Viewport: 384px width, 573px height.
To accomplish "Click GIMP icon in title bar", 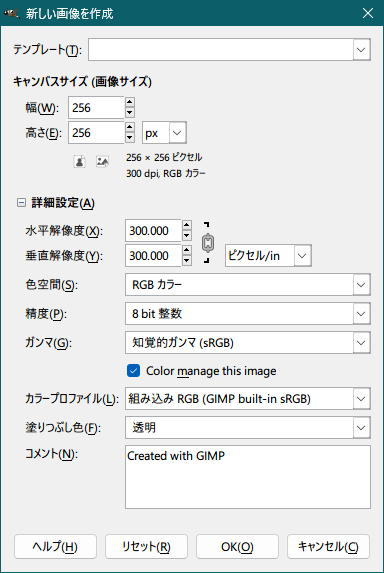I will (x=11, y=13).
